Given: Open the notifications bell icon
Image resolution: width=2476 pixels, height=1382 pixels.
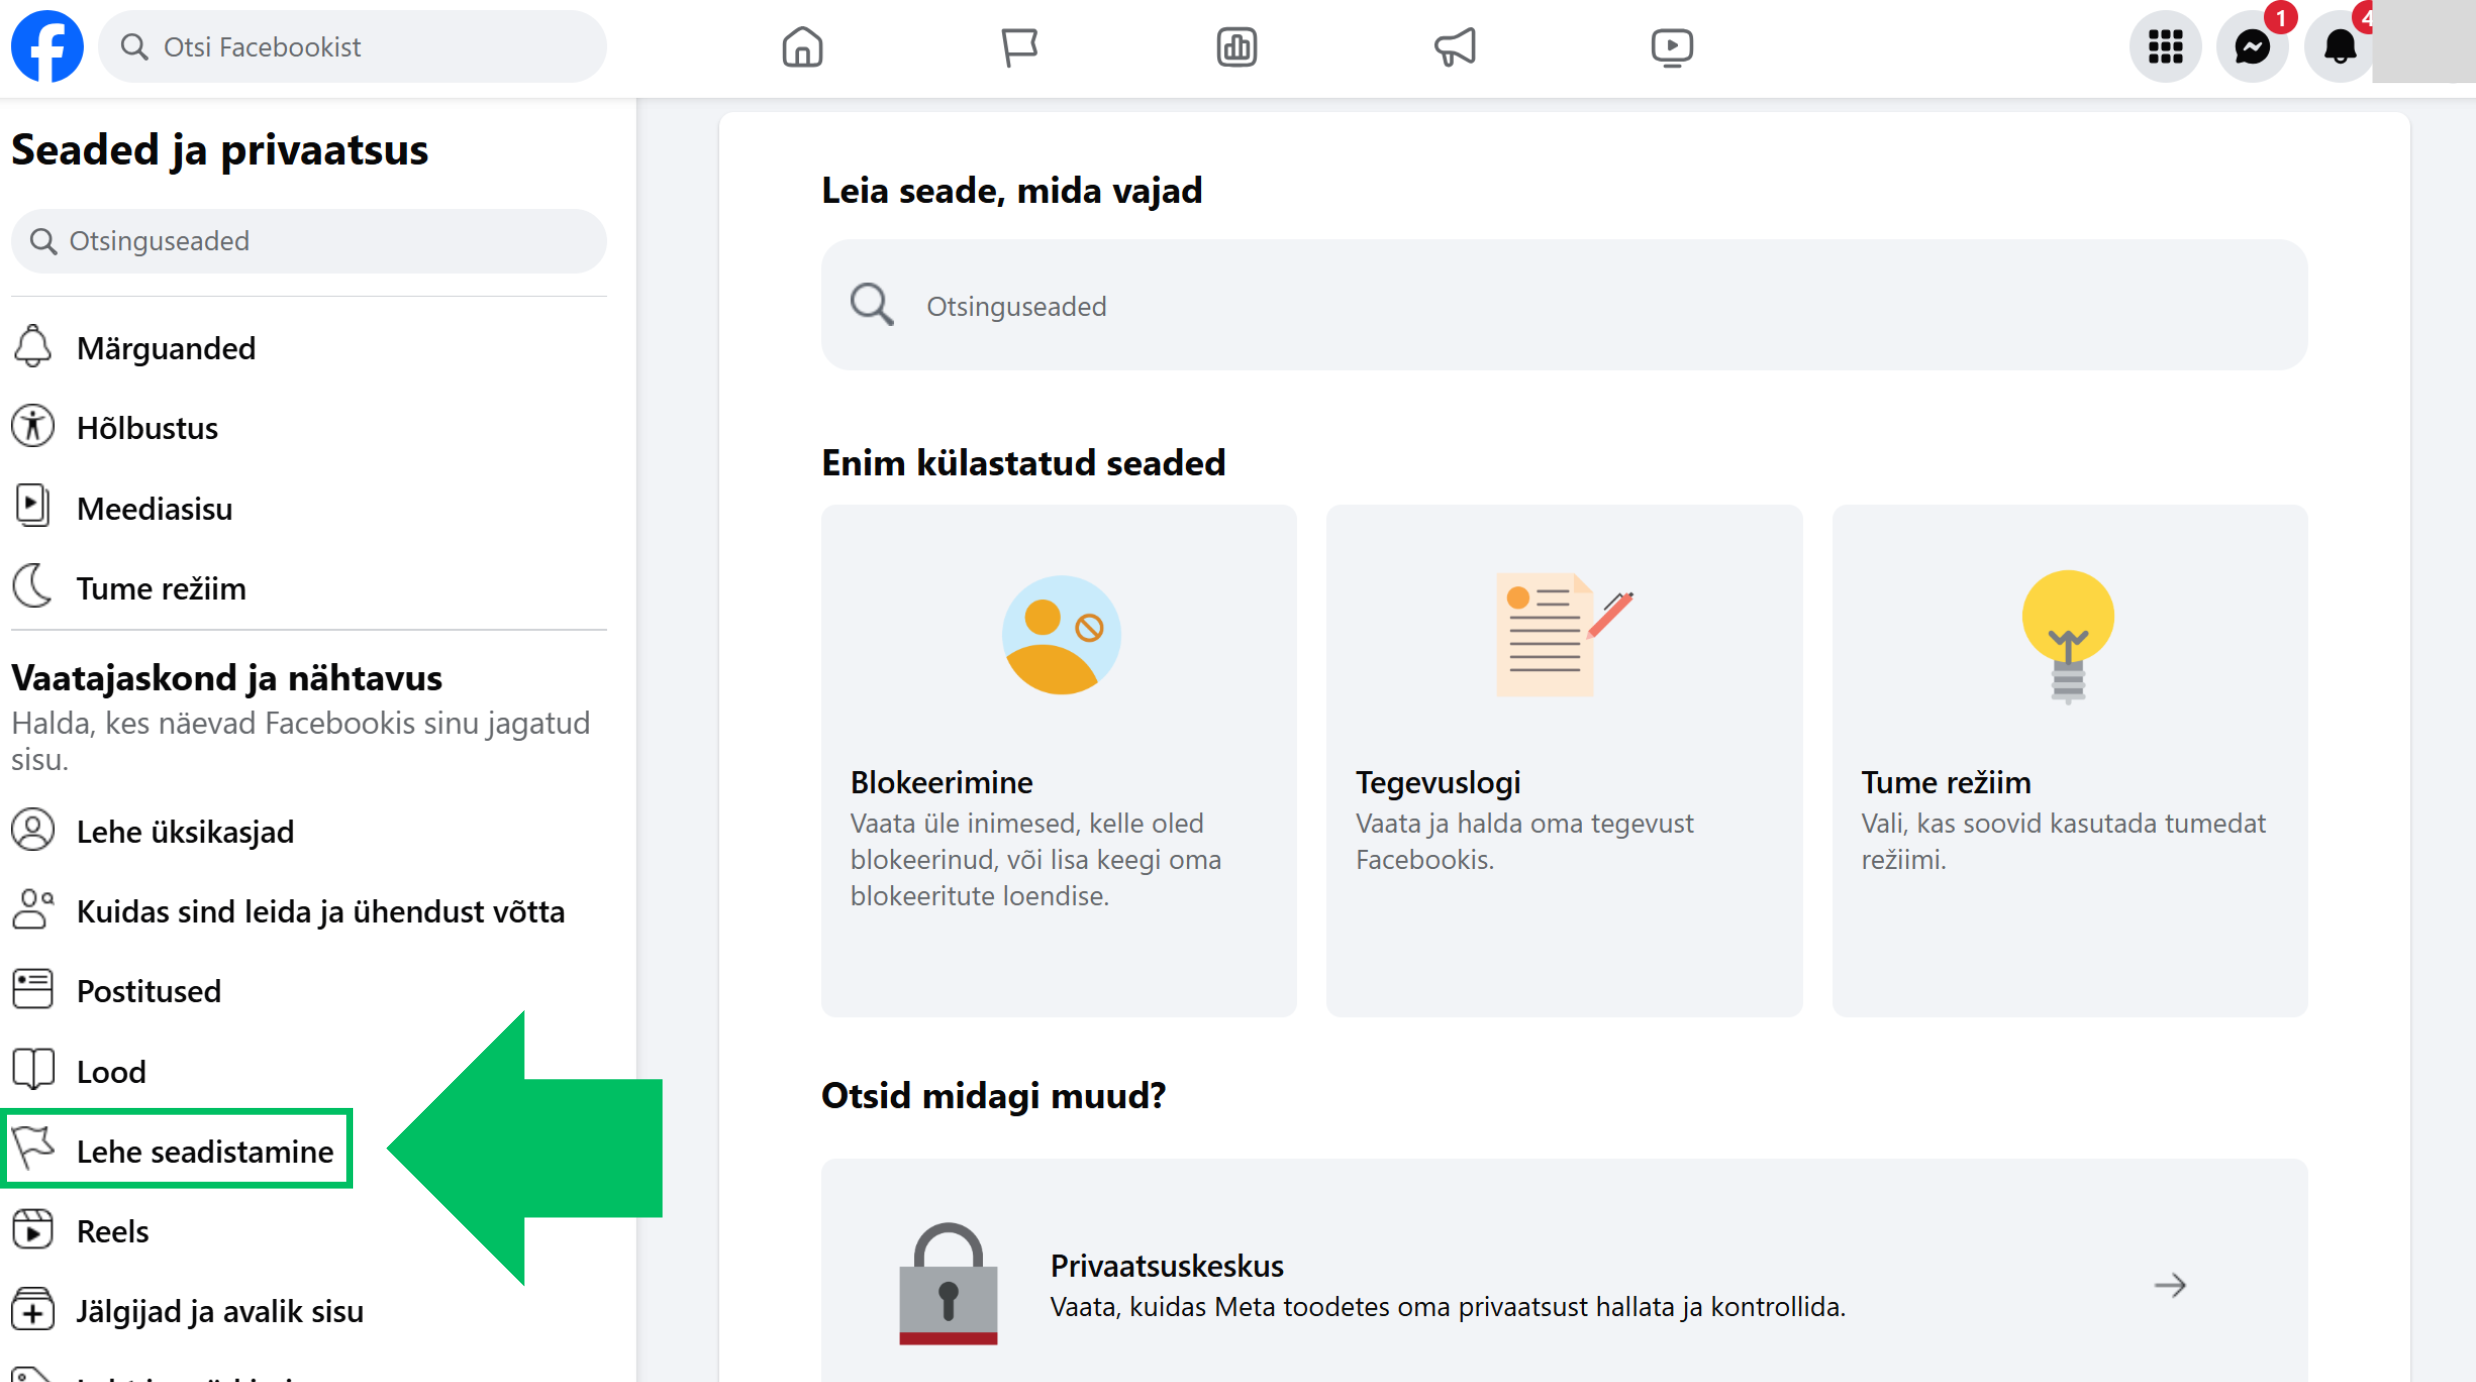Looking at the screenshot, I should tap(2339, 47).
